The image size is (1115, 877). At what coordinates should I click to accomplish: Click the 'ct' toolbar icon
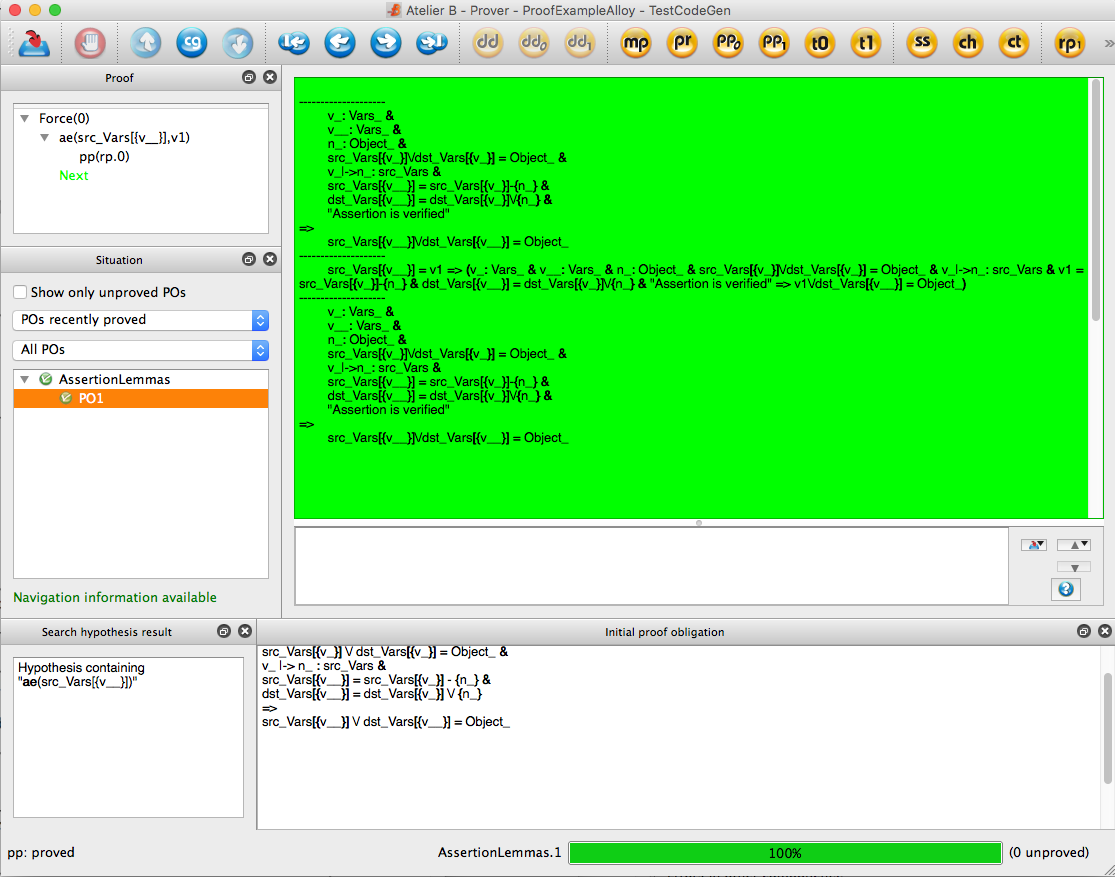point(1014,43)
